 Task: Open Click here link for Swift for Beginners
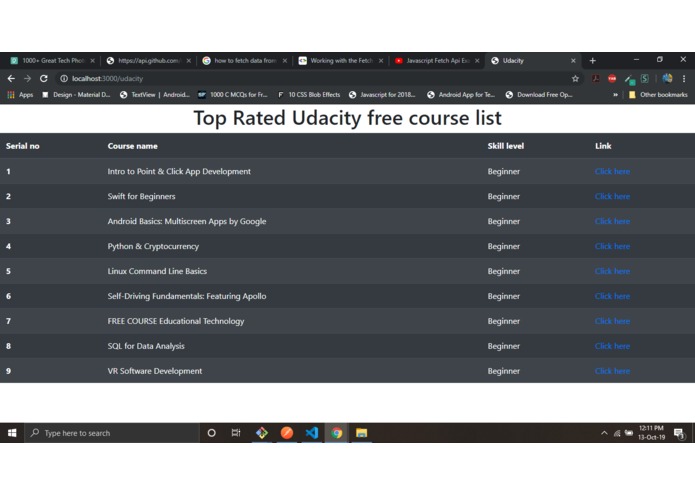pos(612,196)
